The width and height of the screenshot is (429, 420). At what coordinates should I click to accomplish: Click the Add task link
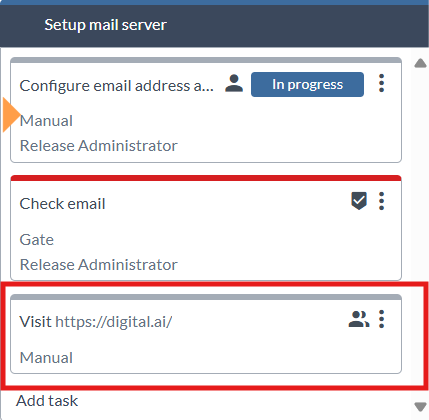pyautogui.click(x=47, y=401)
